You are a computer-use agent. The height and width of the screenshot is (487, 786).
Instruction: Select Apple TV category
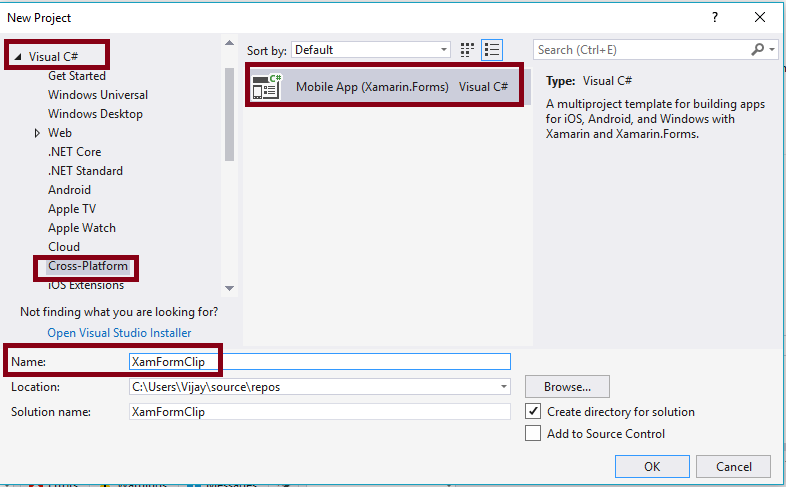[72, 209]
